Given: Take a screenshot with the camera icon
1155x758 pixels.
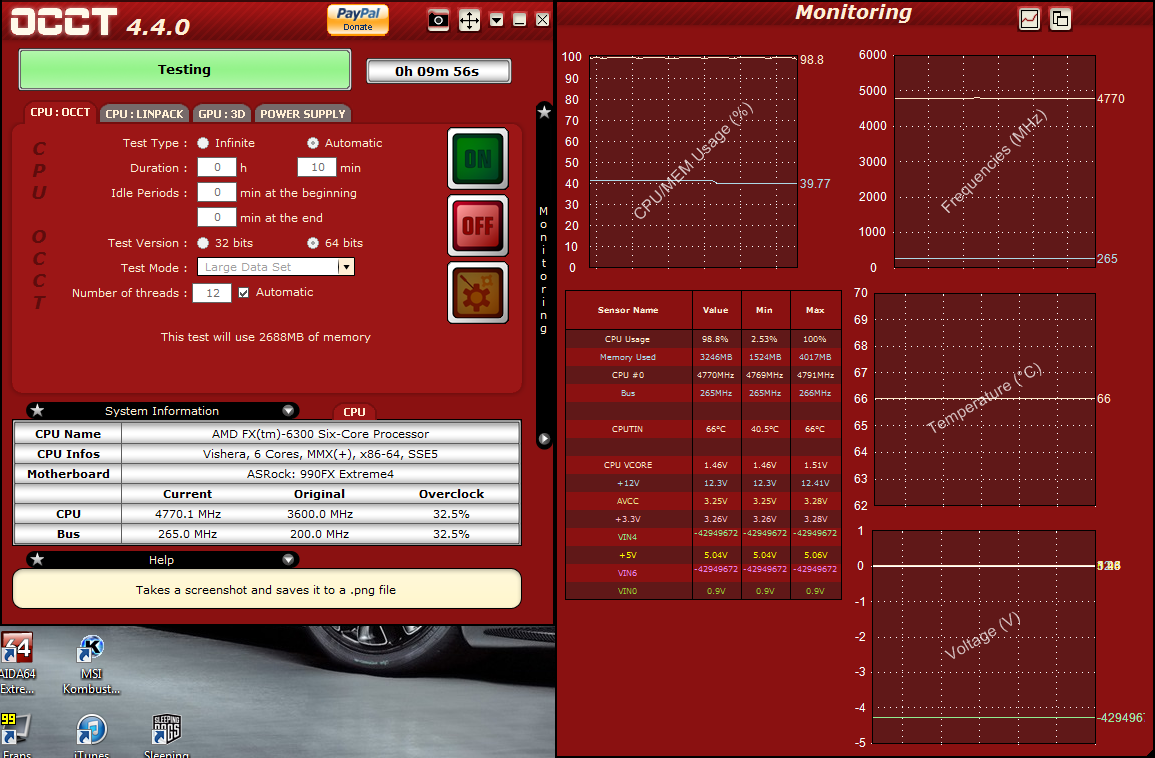Looking at the screenshot, I should (438, 20).
